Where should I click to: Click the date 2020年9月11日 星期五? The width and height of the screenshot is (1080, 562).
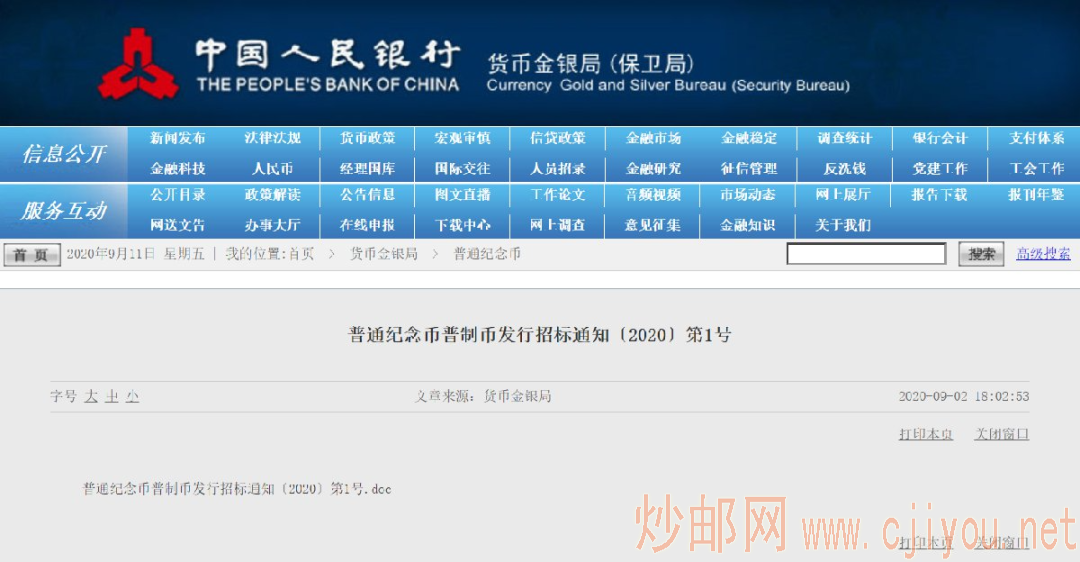tap(136, 254)
